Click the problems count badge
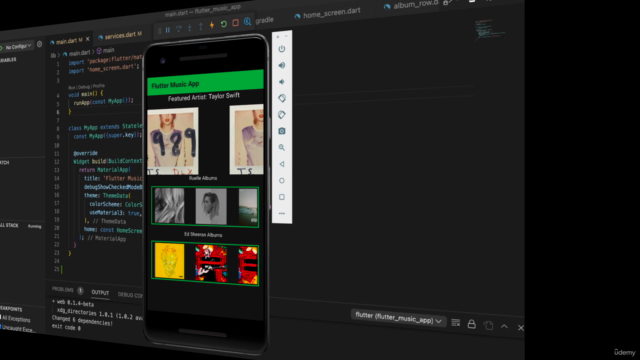Viewport: 640px width, 360px height. [x=80, y=291]
